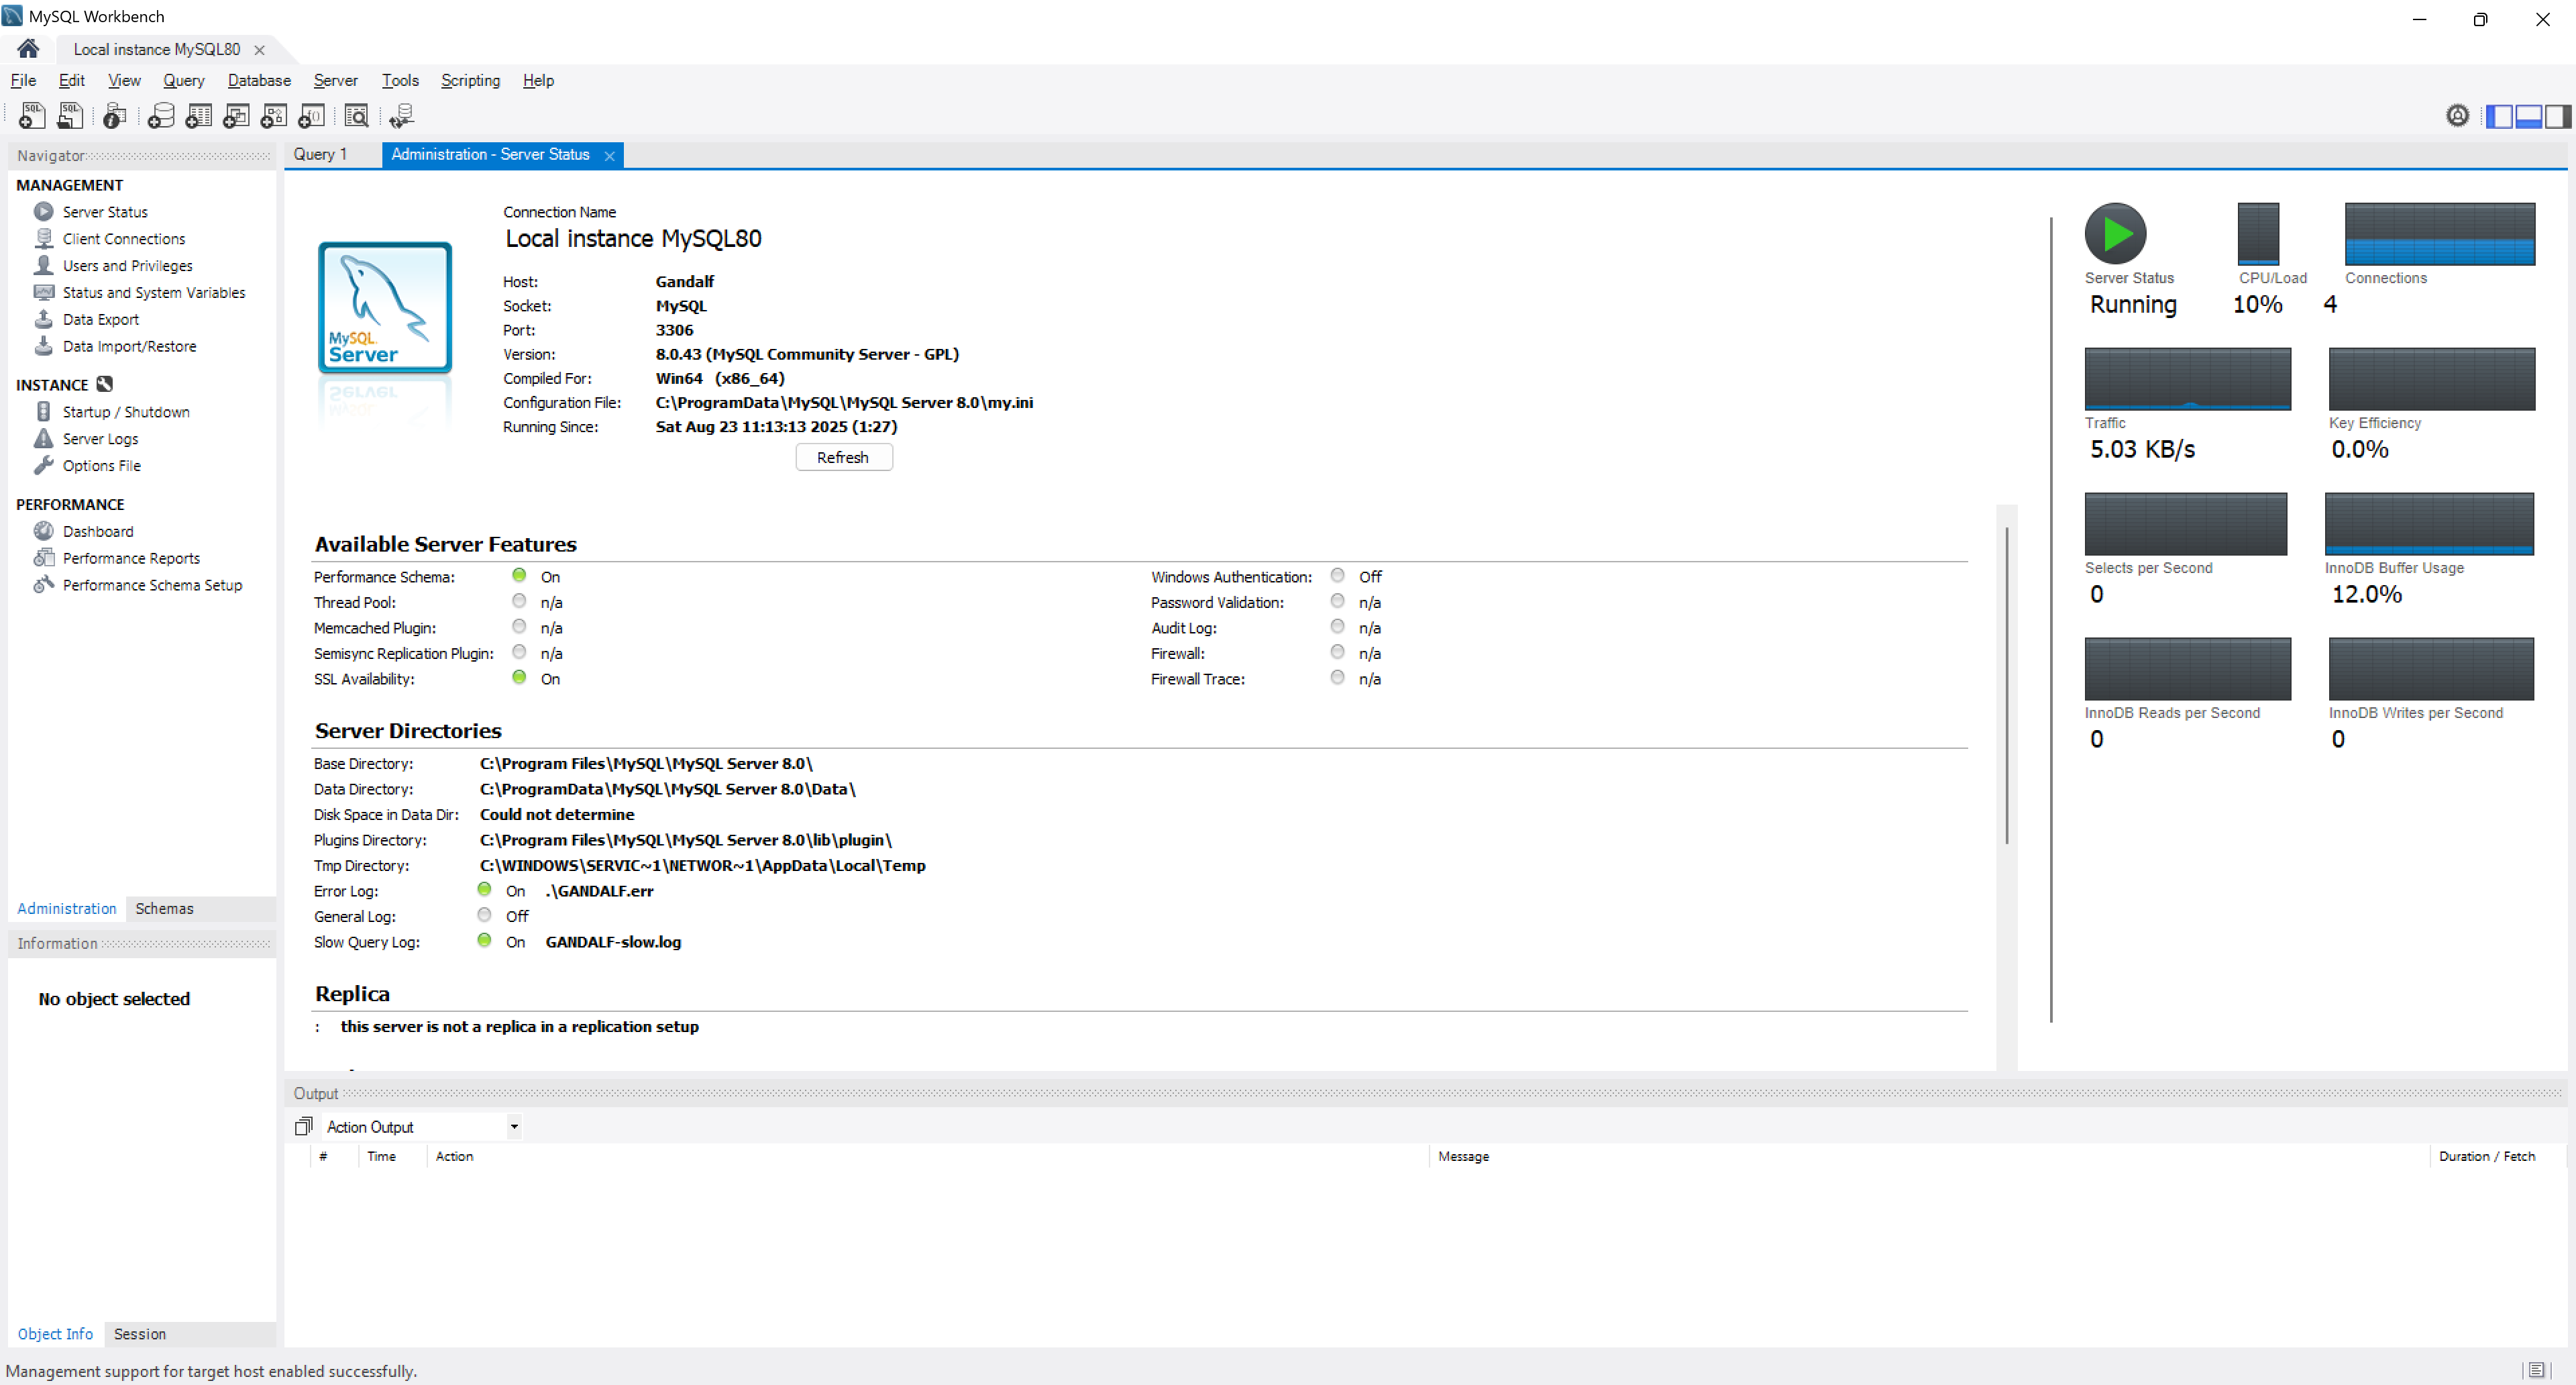Open the performance Dashboard
Image resolution: width=2576 pixels, height=1385 pixels.
pos(97,532)
